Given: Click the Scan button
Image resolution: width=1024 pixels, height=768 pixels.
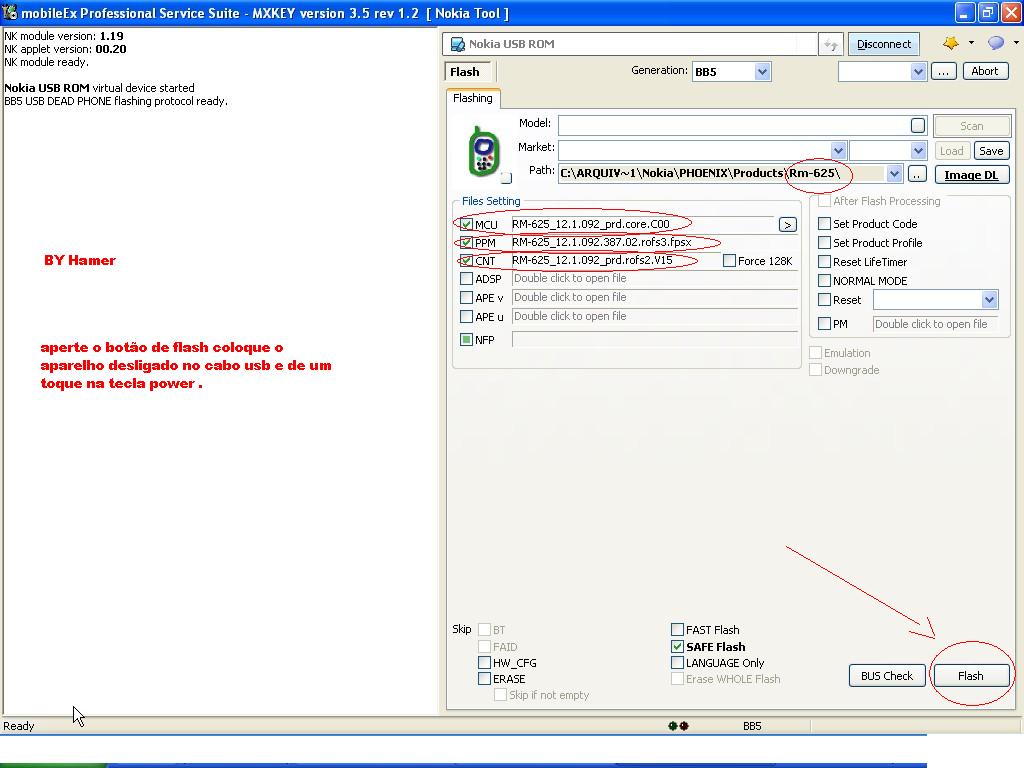Looking at the screenshot, I should [971, 126].
